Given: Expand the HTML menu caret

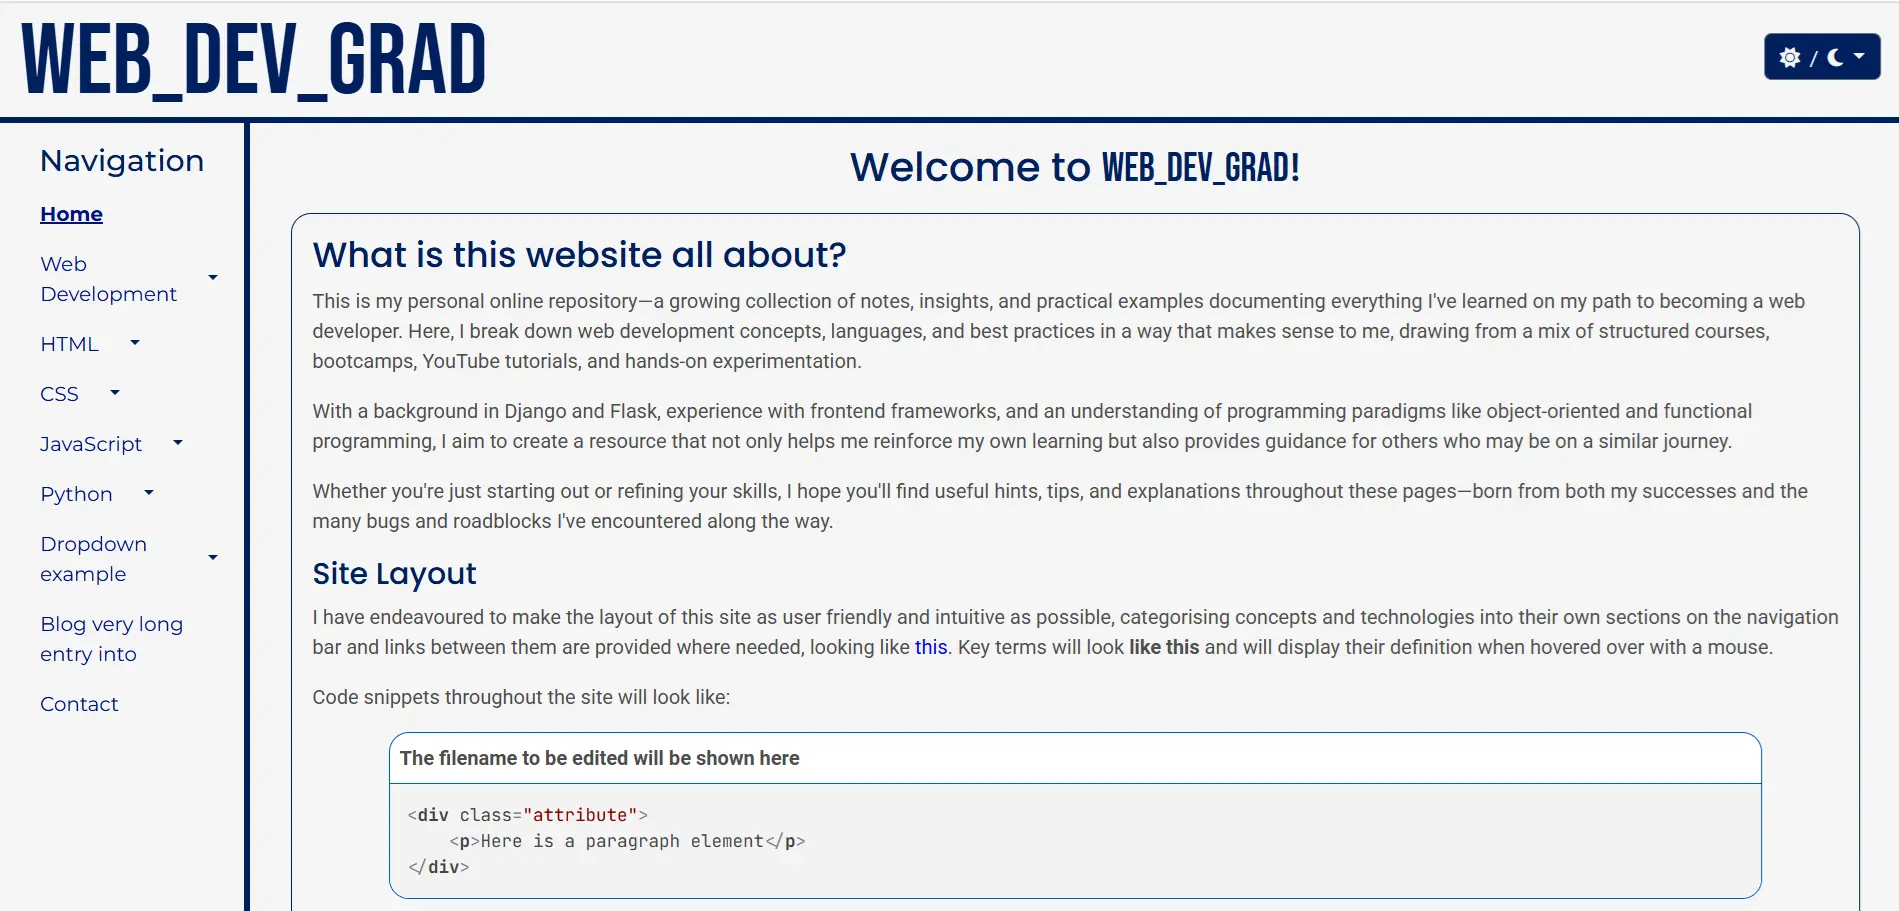Looking at the screenshot, I should [135, 343].
